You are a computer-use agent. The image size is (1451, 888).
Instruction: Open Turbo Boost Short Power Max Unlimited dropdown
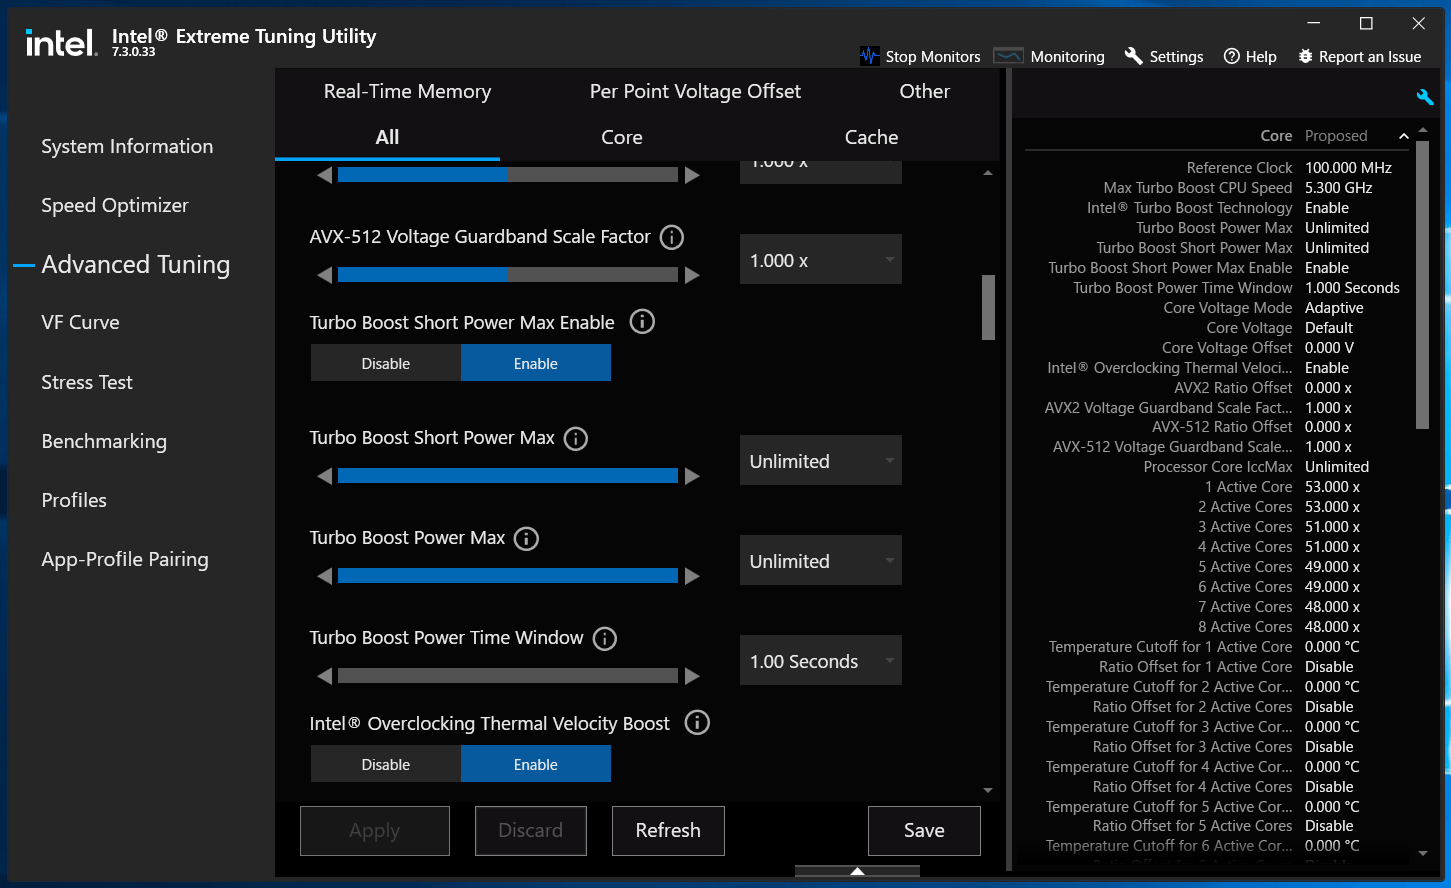(x=821, y=461)
